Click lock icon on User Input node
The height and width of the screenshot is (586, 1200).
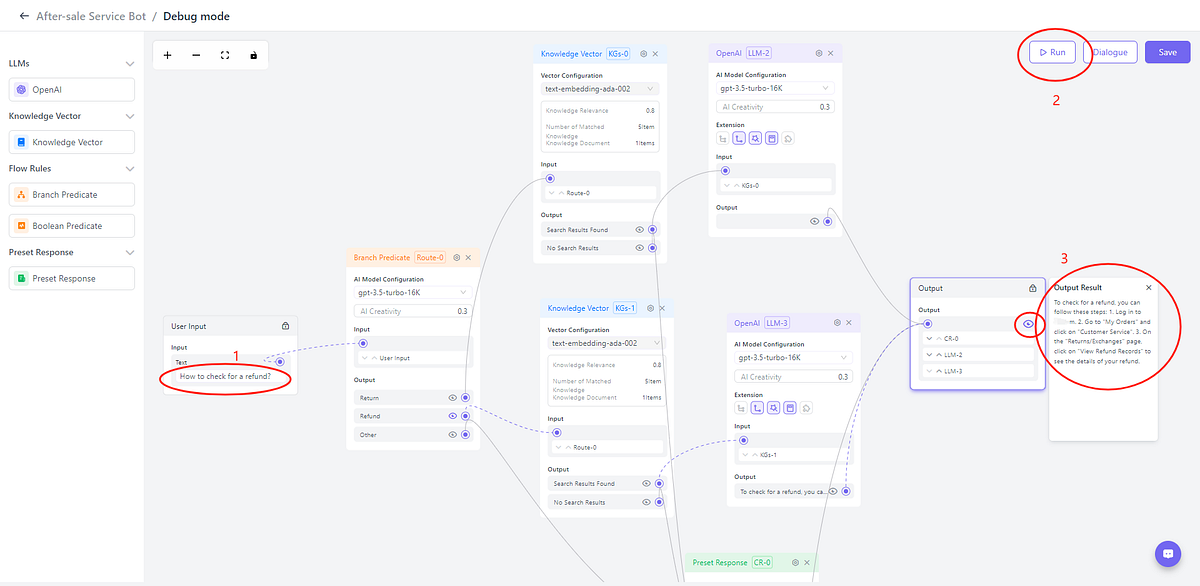click(x=286, y=326)
